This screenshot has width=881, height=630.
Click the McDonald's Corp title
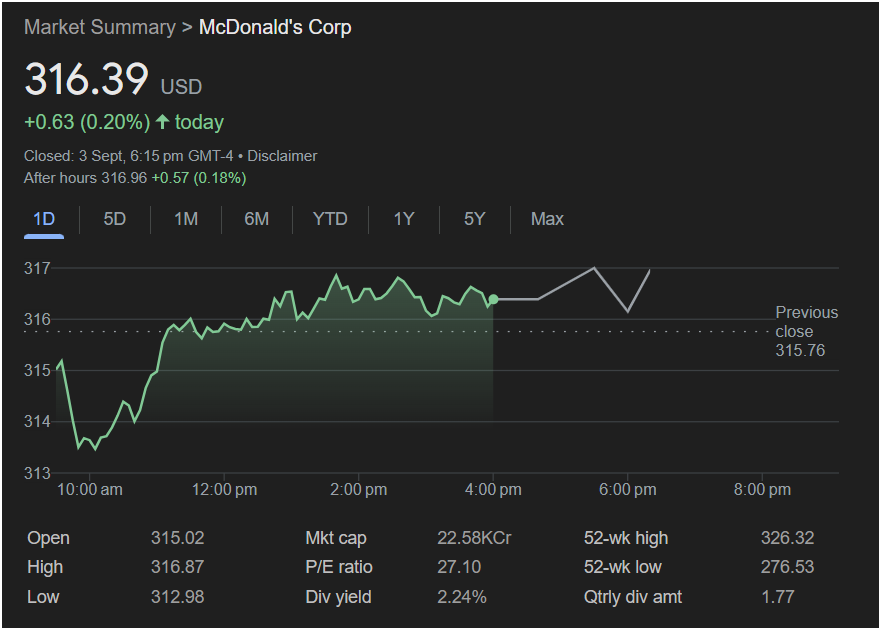(x=275, y=27)
